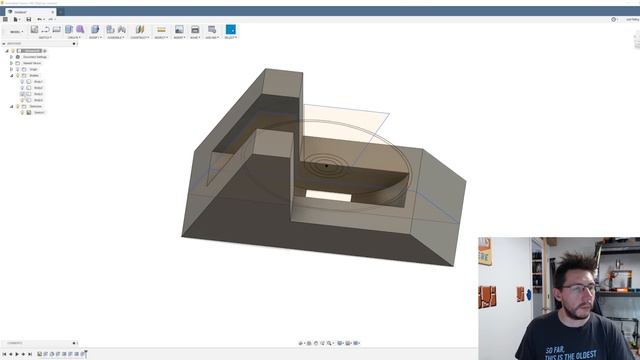This screenshot has height=360, width=640.
Task: Select the Construct plane icon
Action: (x=140, y=29)
